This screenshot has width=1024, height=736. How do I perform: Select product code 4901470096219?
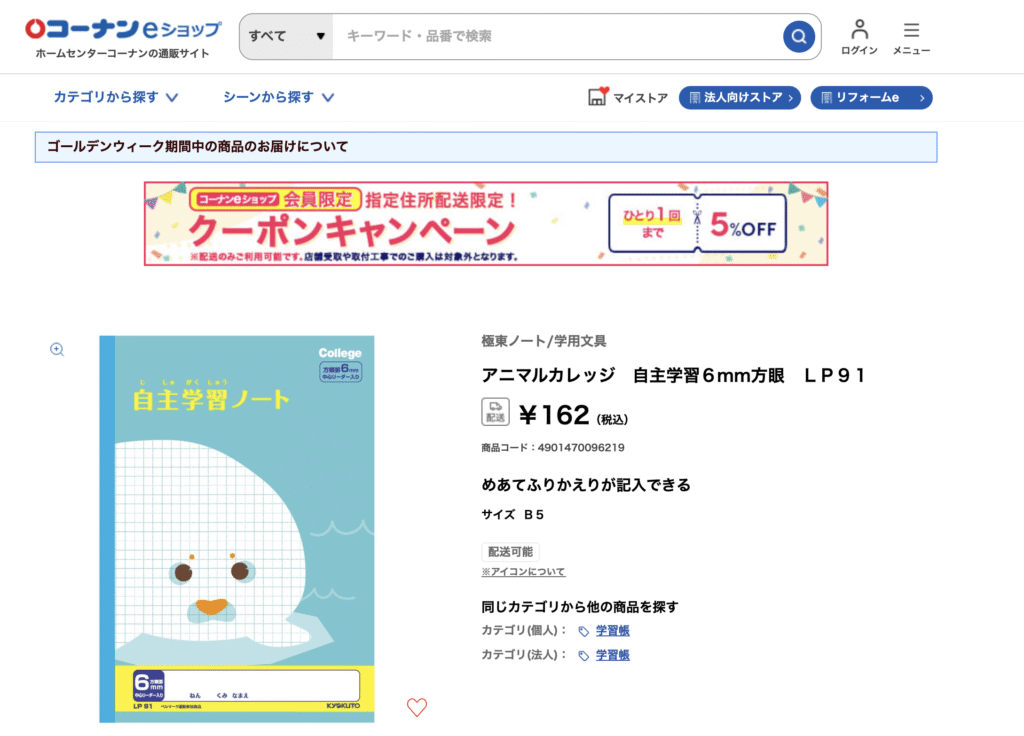tap(581, 448)
